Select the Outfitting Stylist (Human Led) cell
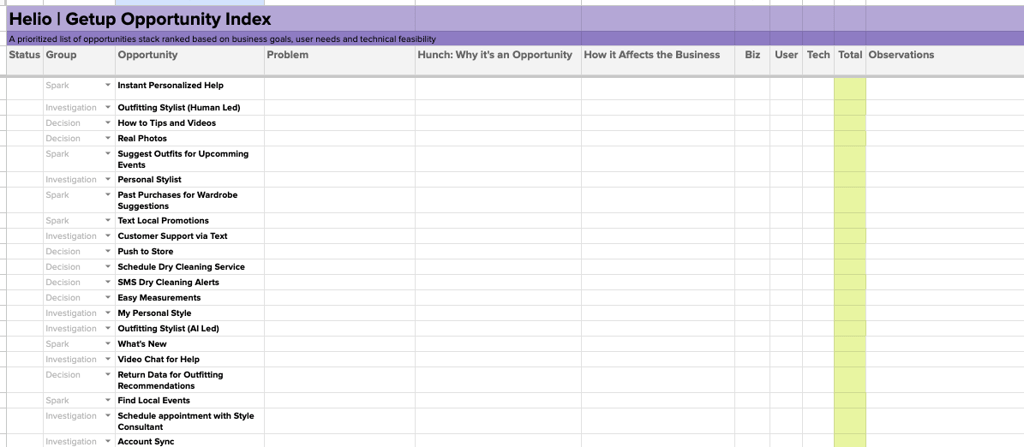Viewport: 1024px width, 447px height. pyautogui.click(x=190, y=108)
